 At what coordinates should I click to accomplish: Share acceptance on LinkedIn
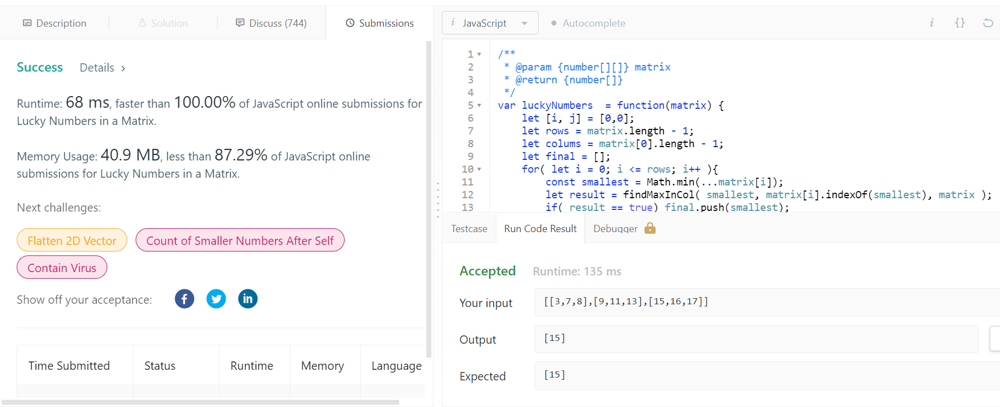click(247, 299)
